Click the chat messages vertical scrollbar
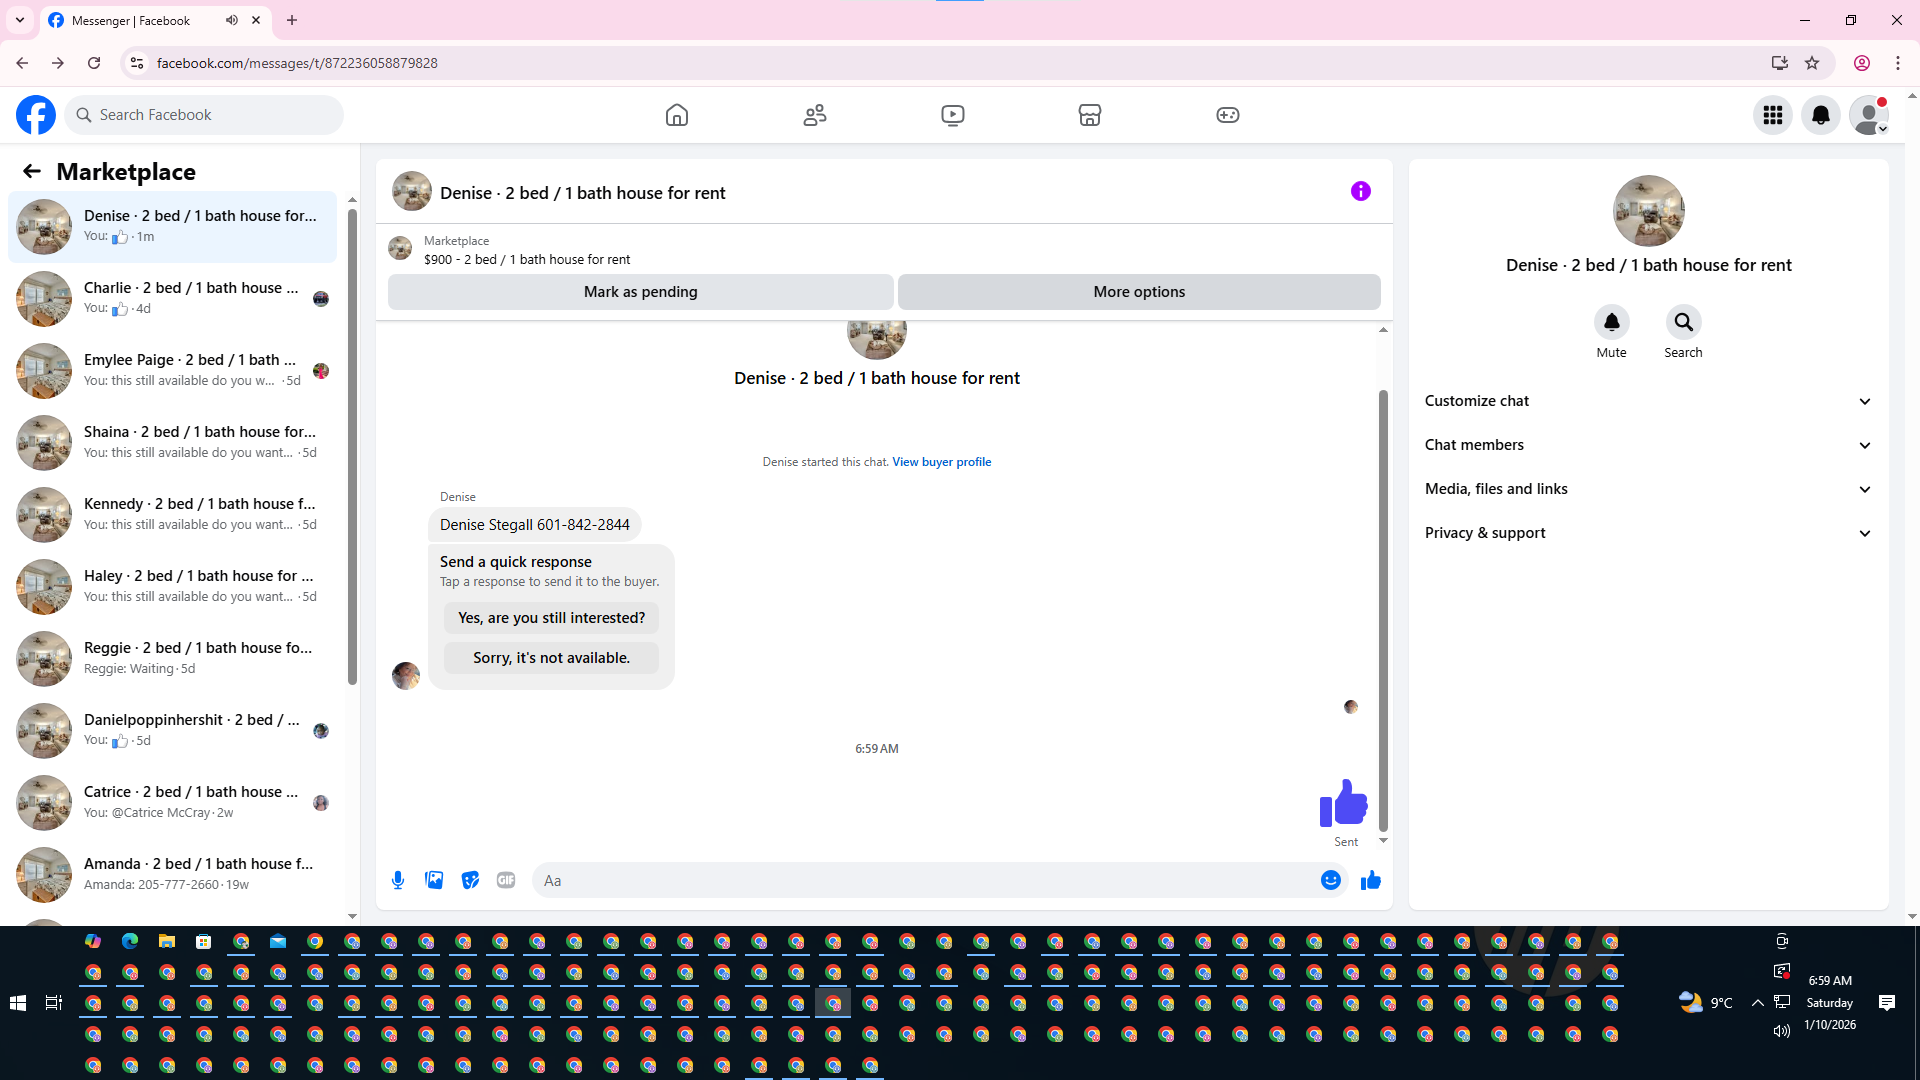The image size is (1920, 1080). coord(1383,610)
